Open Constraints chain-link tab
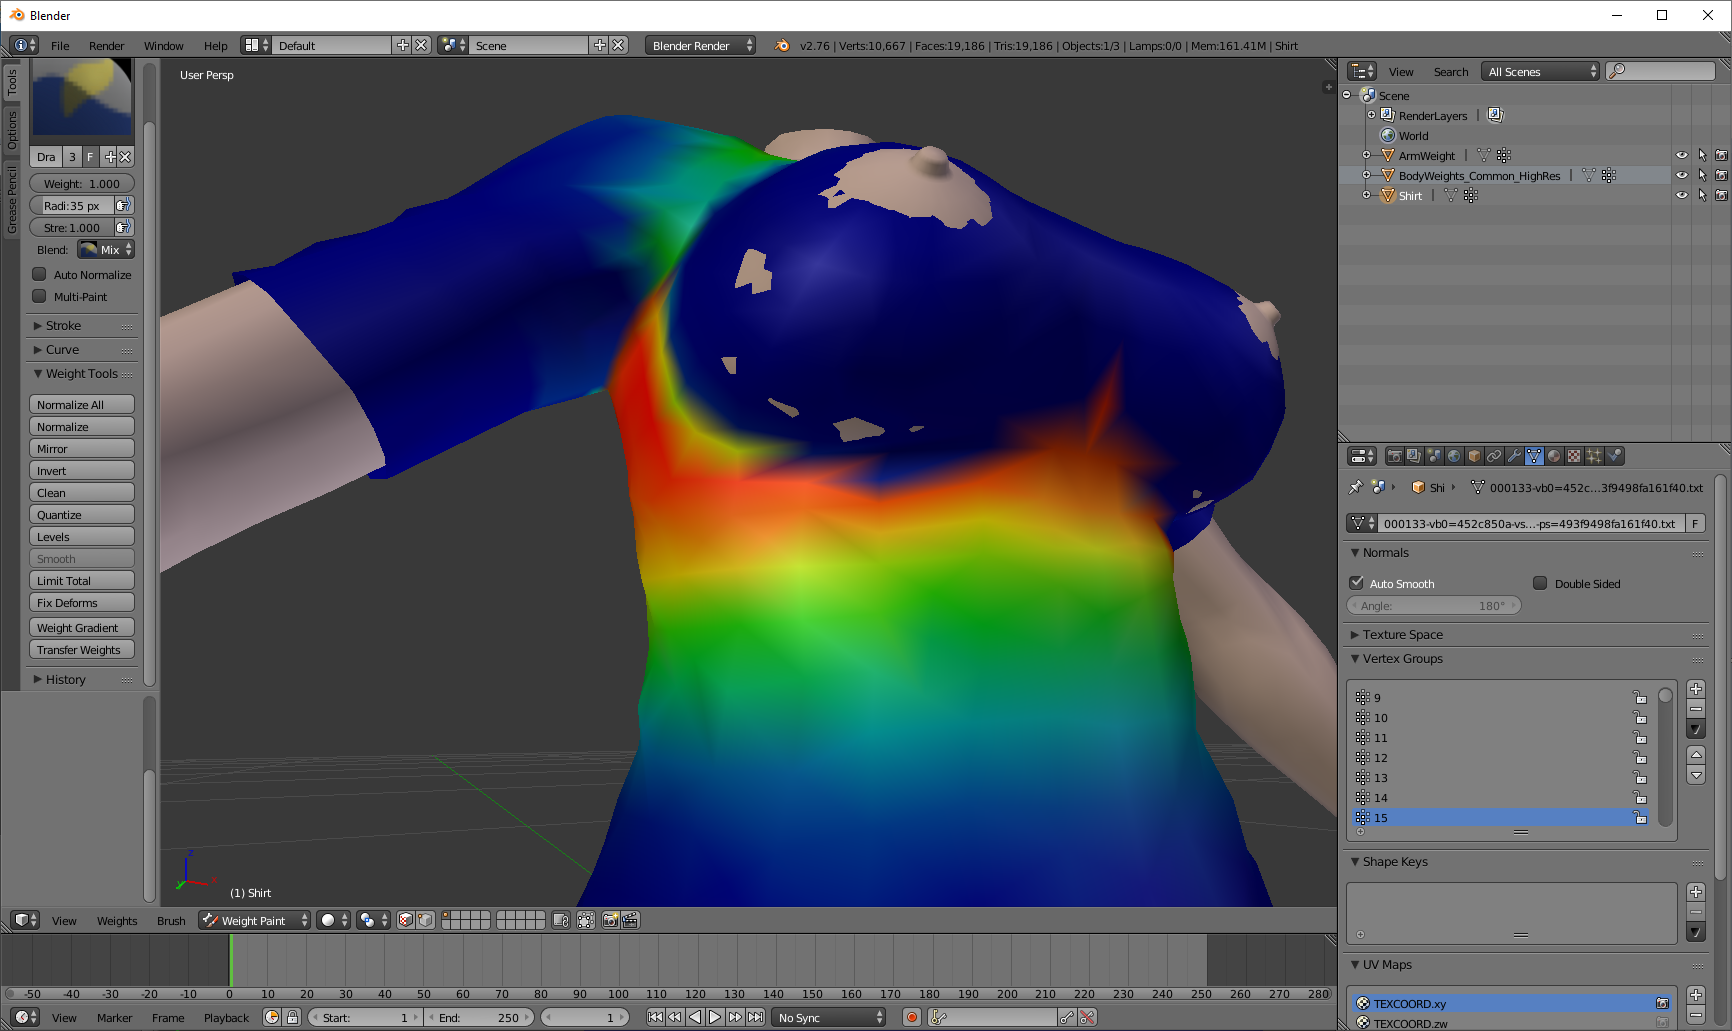 point(1494,456)
